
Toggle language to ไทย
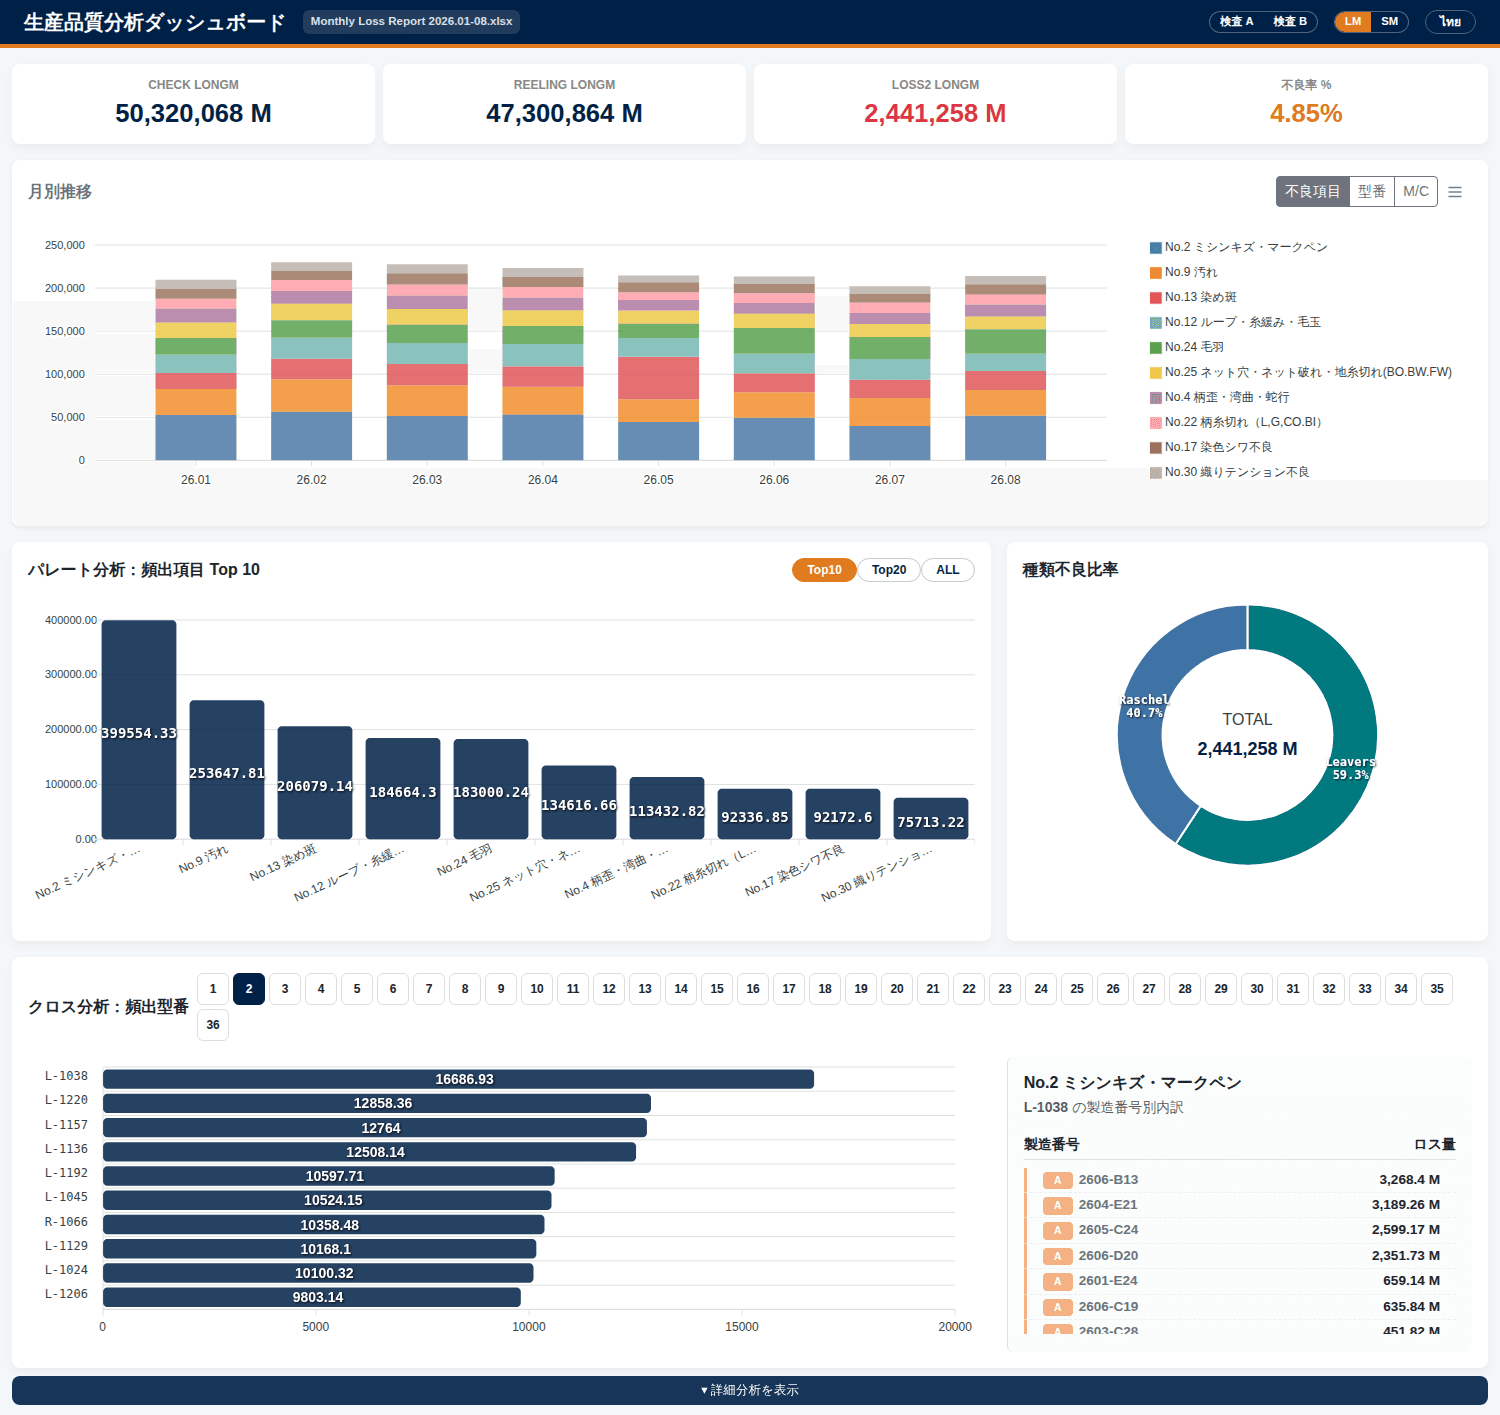[1450, 21]
